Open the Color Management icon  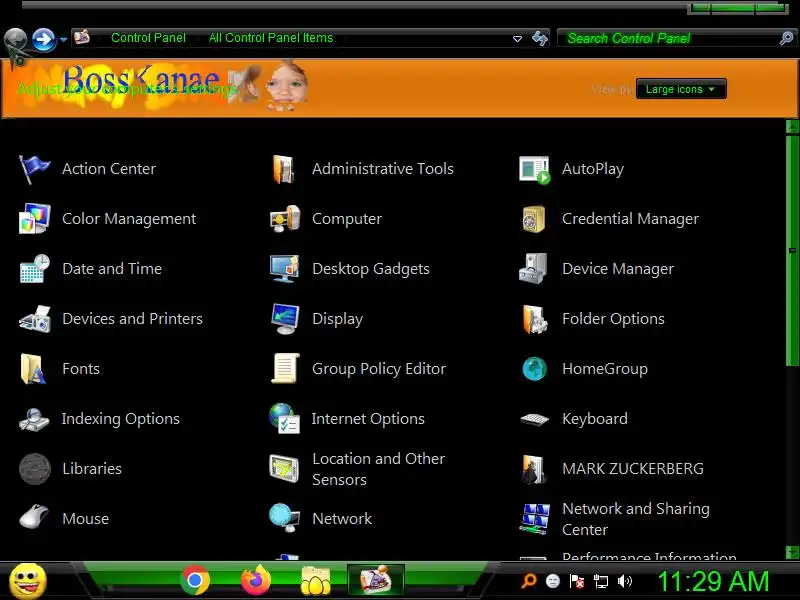(x=34, y=219)
